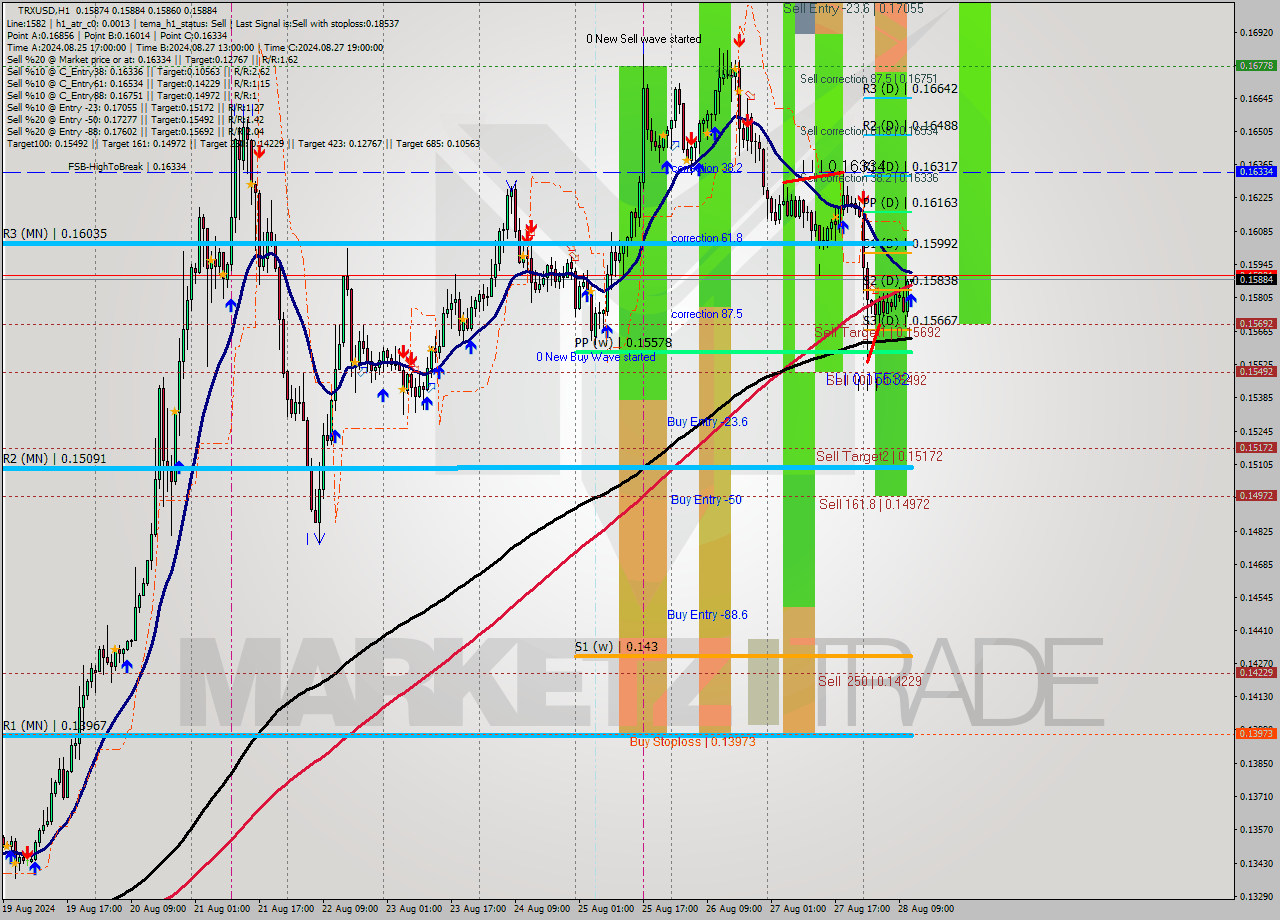Click the red 0.14972 price axis tag
Screen dimensions: 1280x920
click(1255, 495)
